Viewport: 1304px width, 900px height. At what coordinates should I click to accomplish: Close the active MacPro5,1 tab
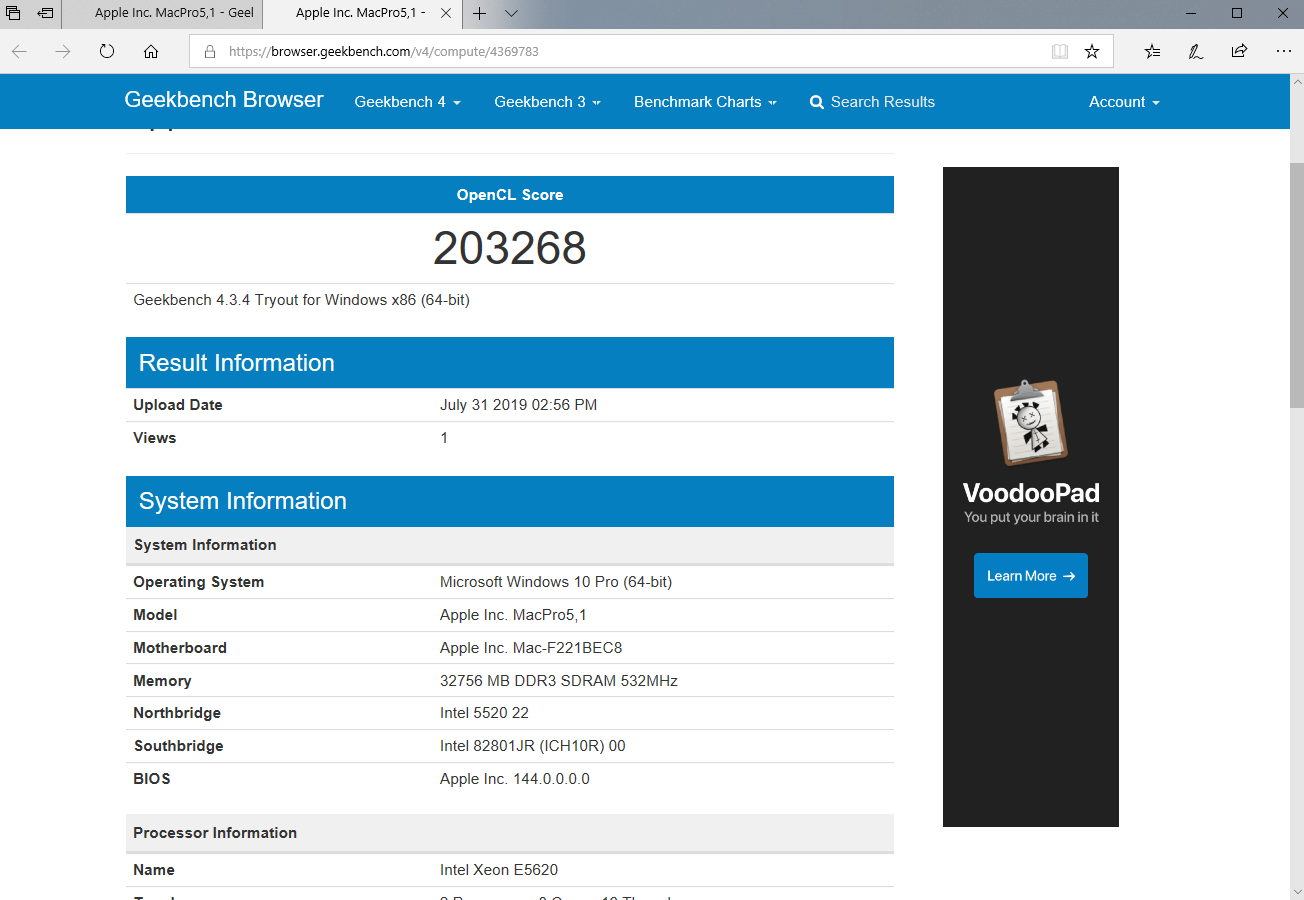click(x=446, y=13)
